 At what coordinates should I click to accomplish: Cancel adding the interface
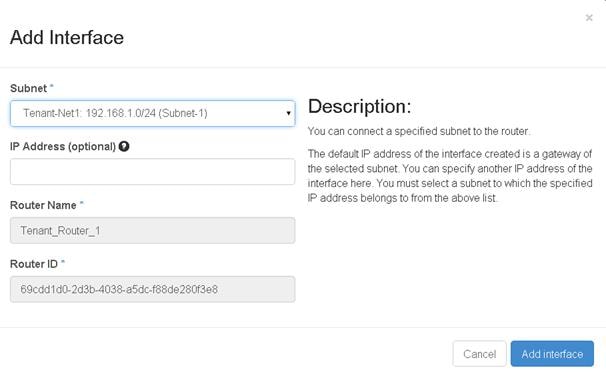click(x=480, y=354)
